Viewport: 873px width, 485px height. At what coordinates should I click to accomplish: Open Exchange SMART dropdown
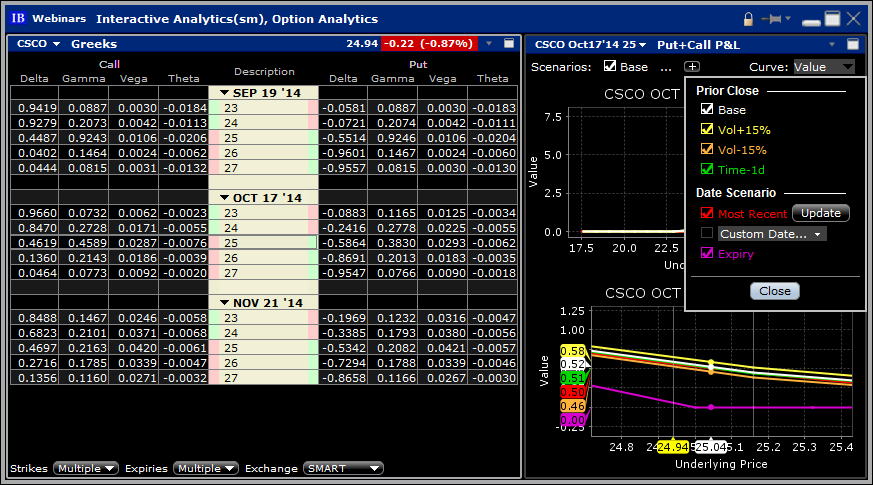[x=343, y=469]
